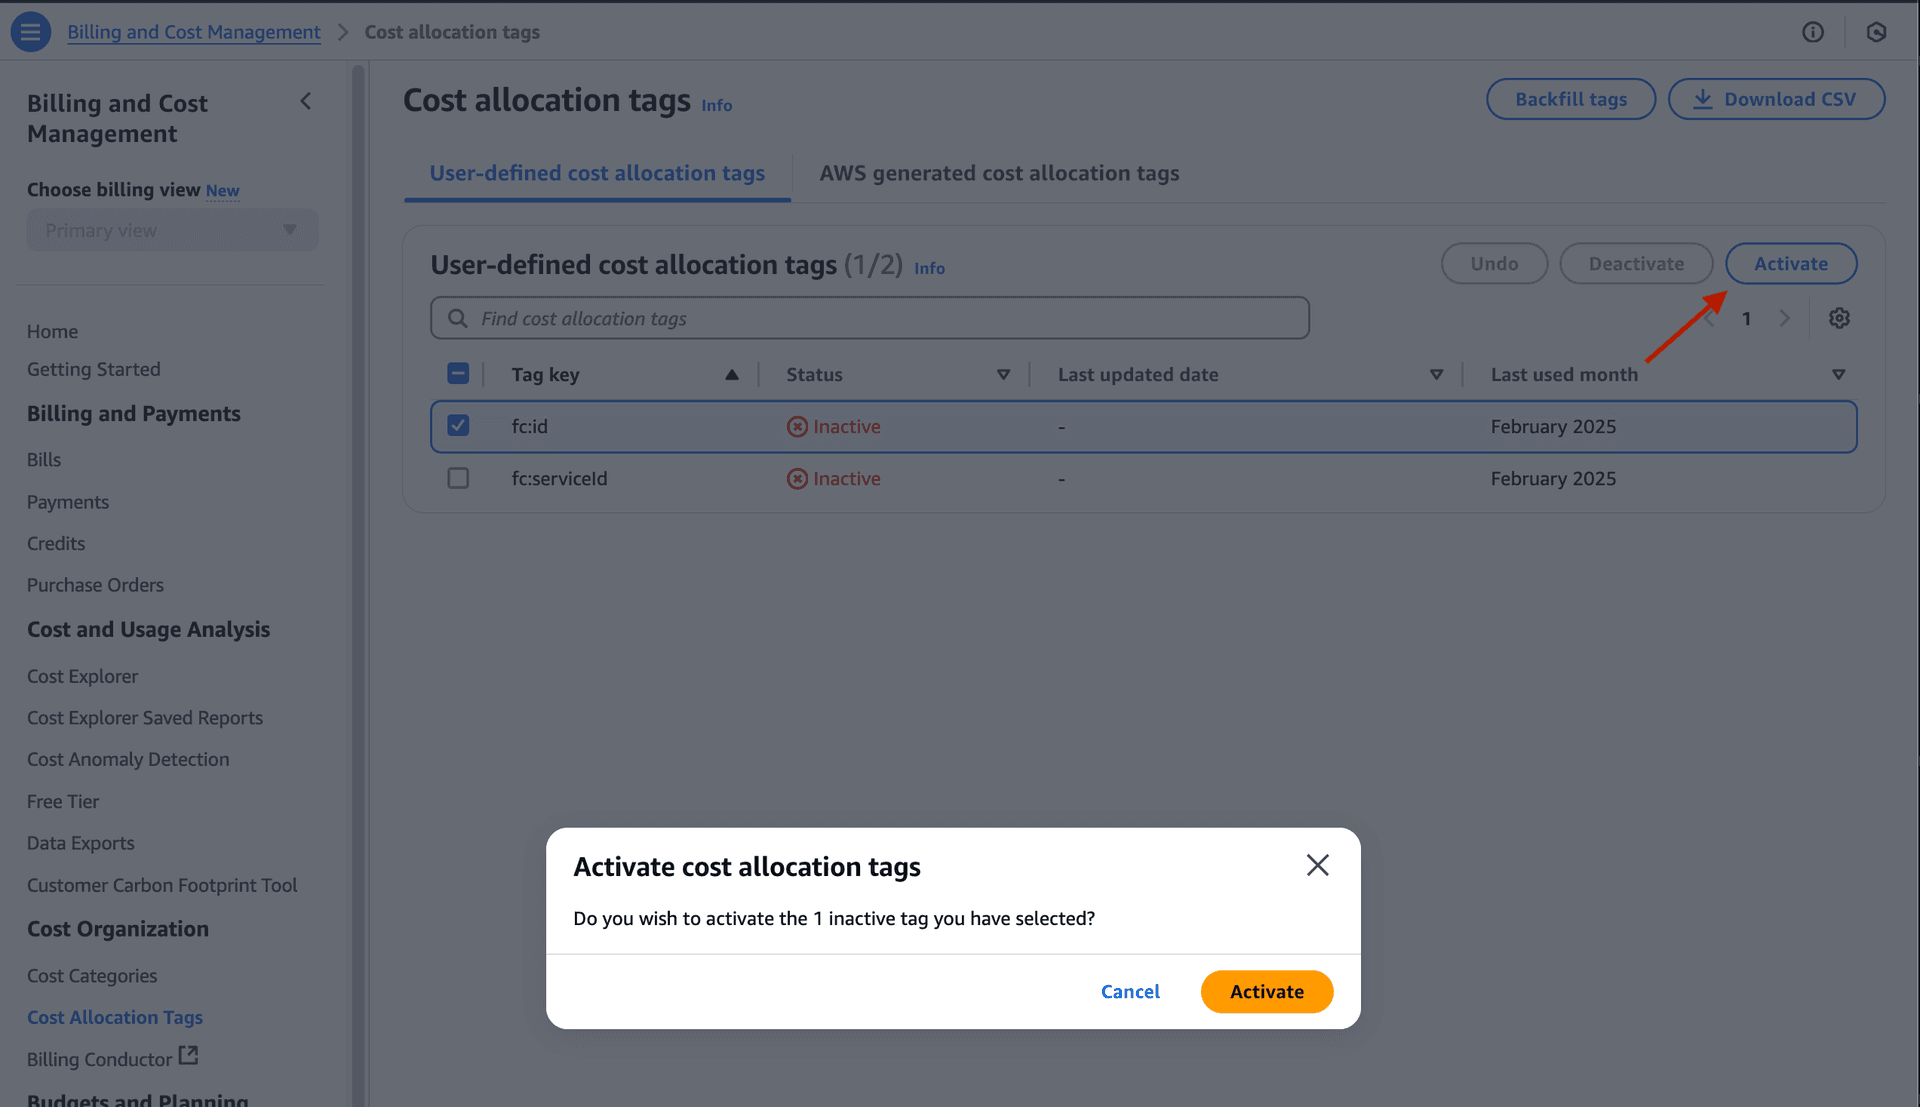Click the Undo button
The height and width of the screenshot is (1107, 1920).
click(x=1494, y=263)
